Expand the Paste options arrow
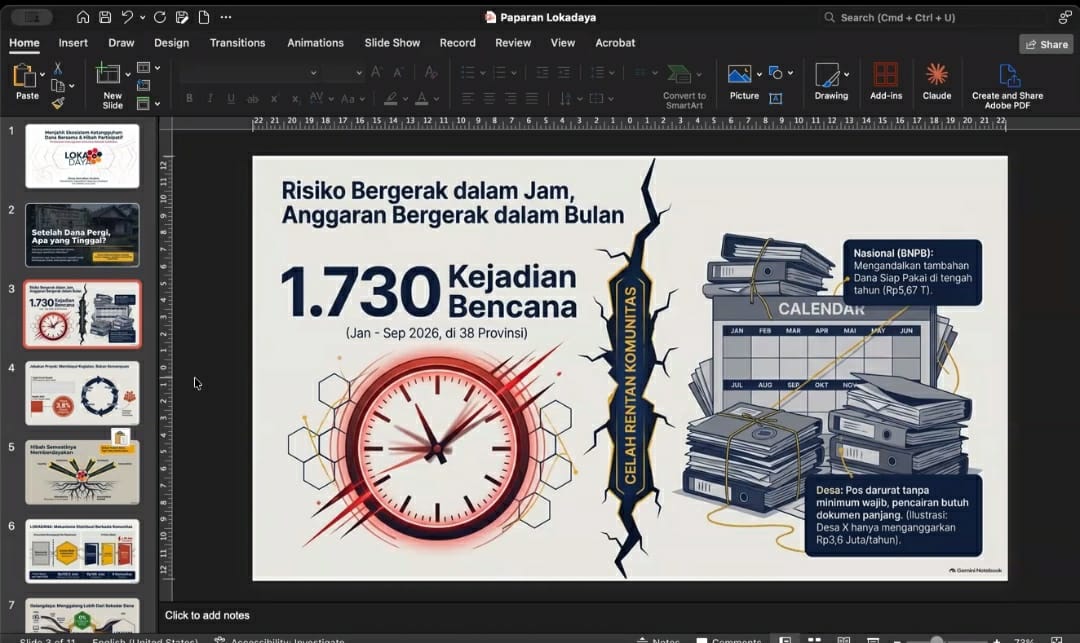 tap(43, 74)
